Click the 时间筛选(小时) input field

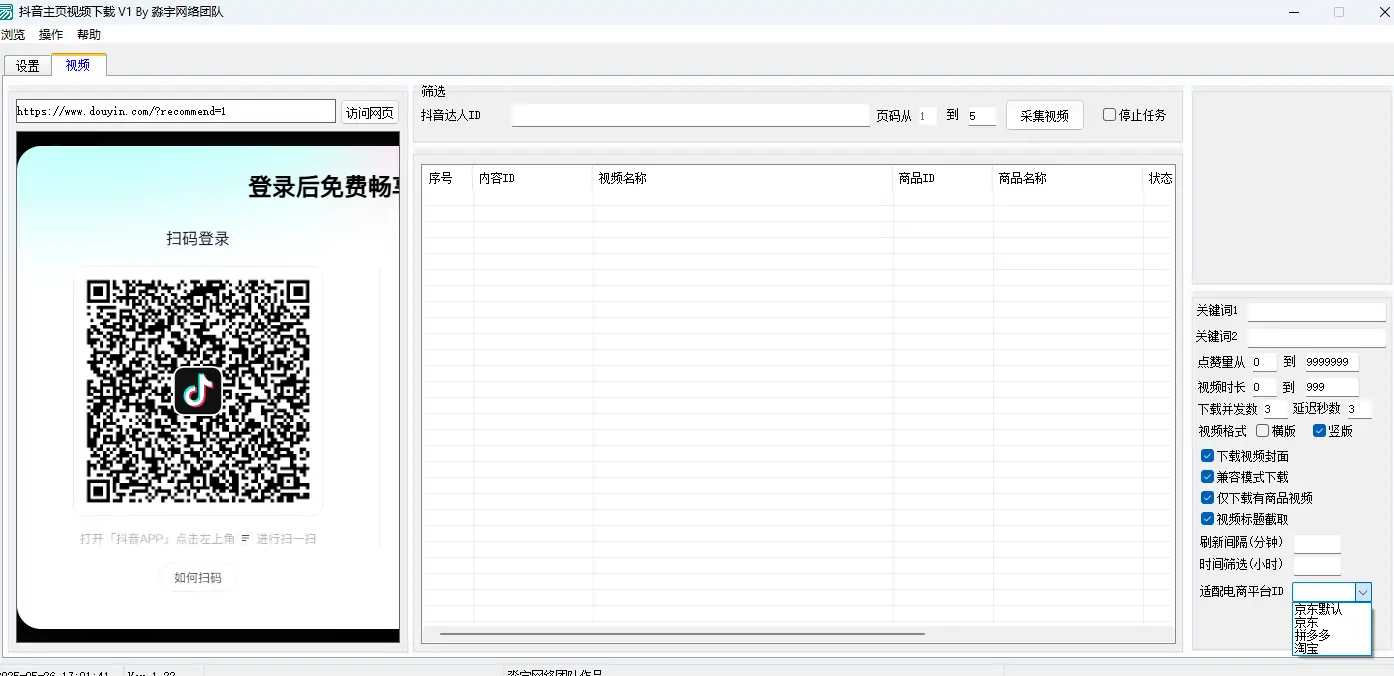[1317, 566]
